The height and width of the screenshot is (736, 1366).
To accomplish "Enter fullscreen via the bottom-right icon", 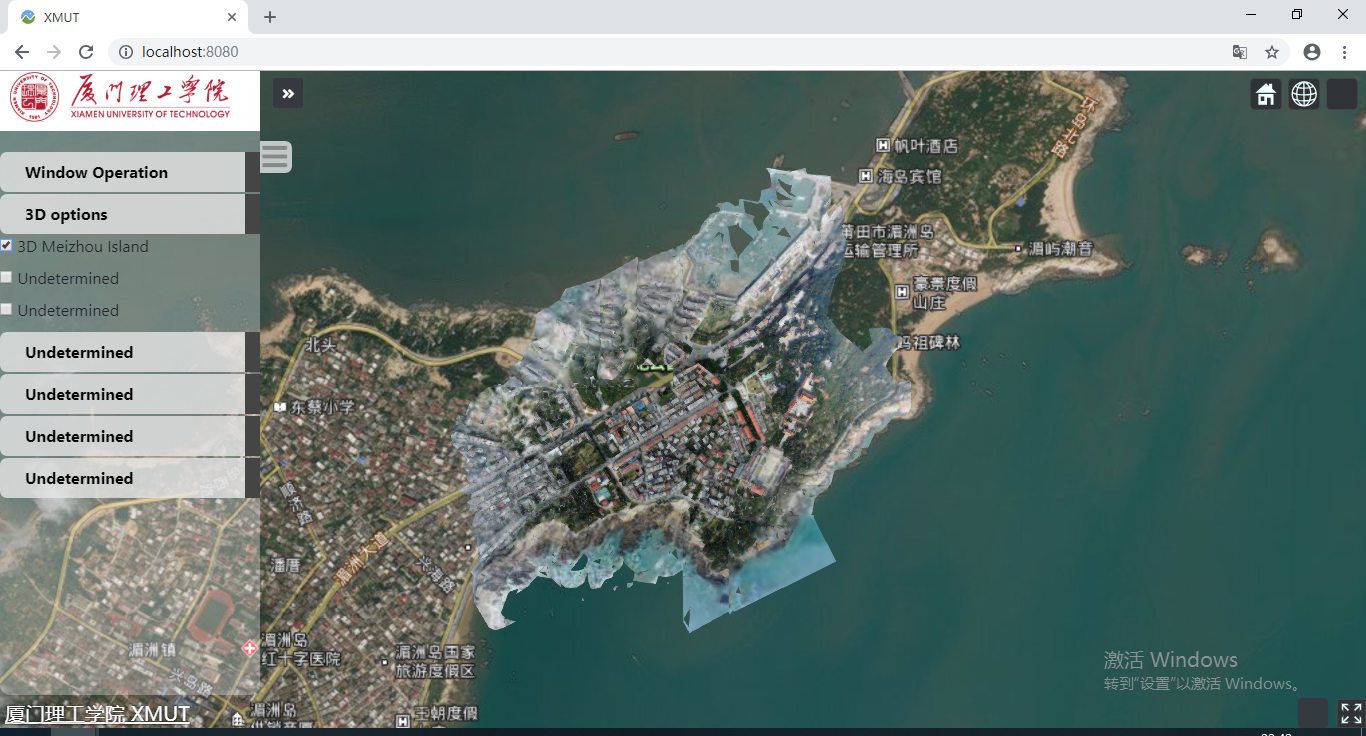I will pyautogui.click(x=1349, y=713).
